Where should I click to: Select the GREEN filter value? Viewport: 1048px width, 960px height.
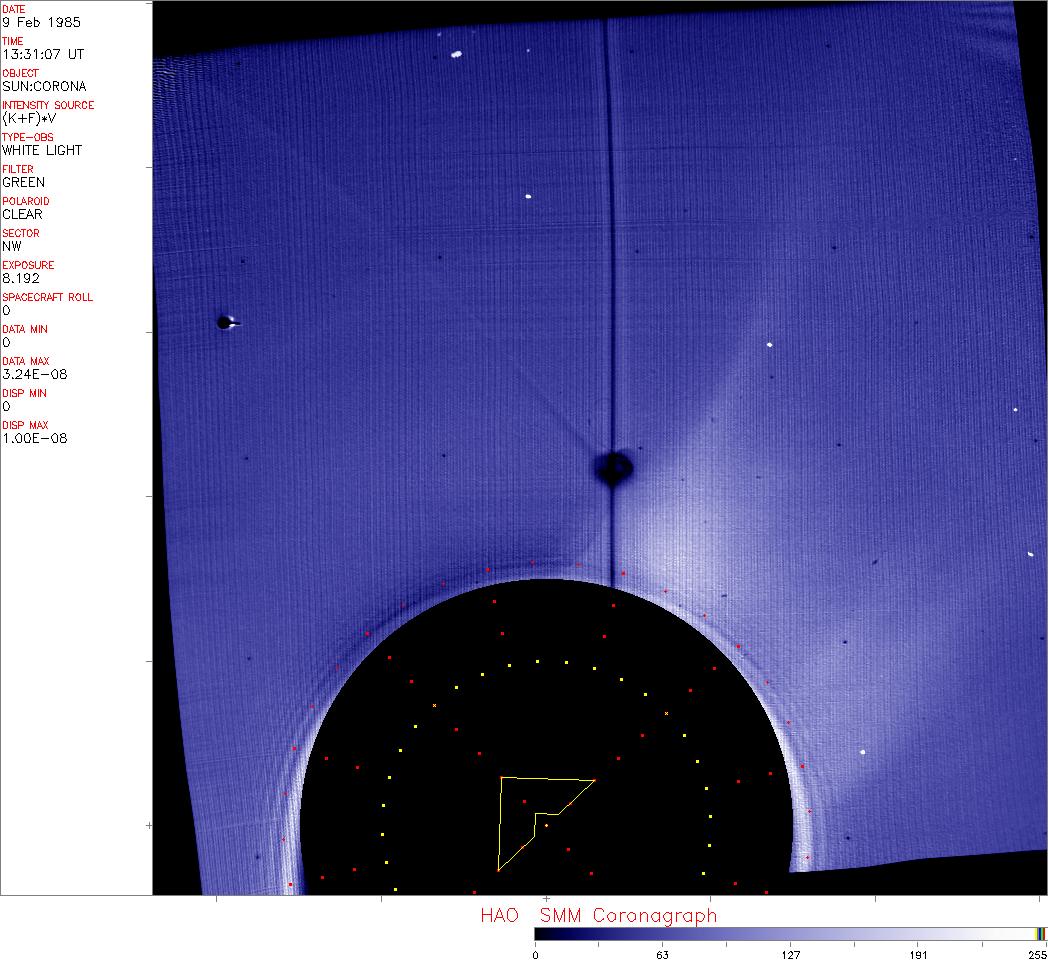pos(23,183)
